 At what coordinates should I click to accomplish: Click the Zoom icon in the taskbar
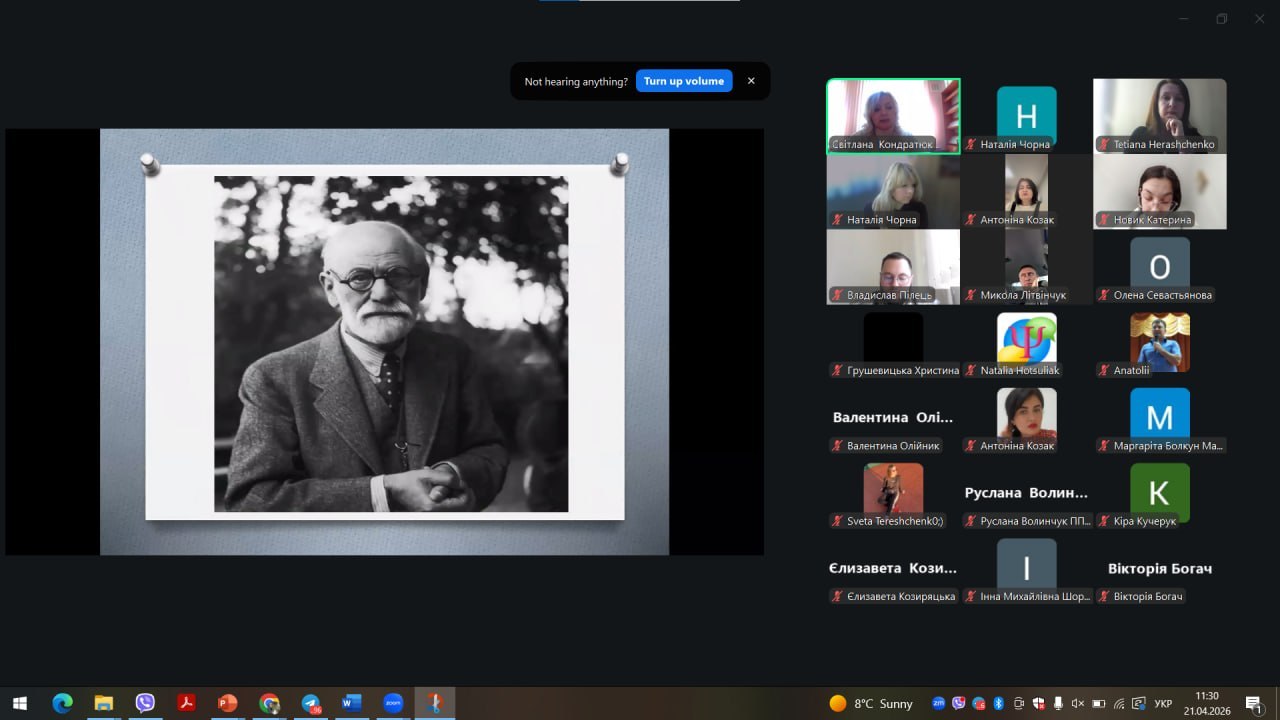392,703
